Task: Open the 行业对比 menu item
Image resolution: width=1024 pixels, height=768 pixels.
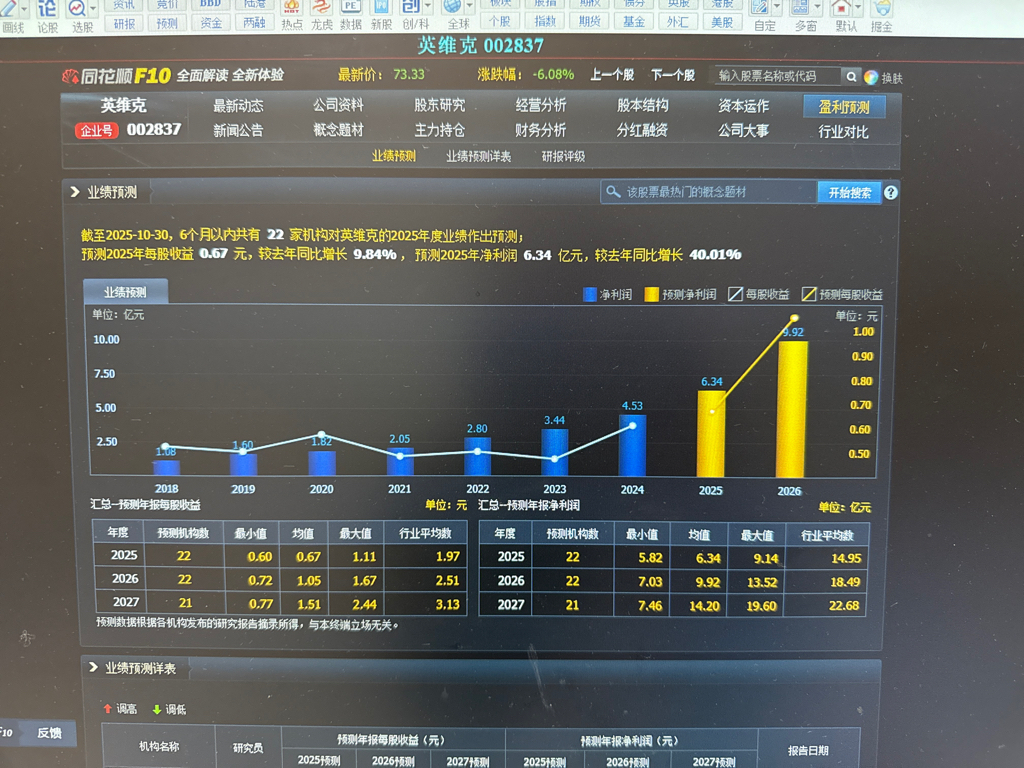Action: click(x=844, y=132)
